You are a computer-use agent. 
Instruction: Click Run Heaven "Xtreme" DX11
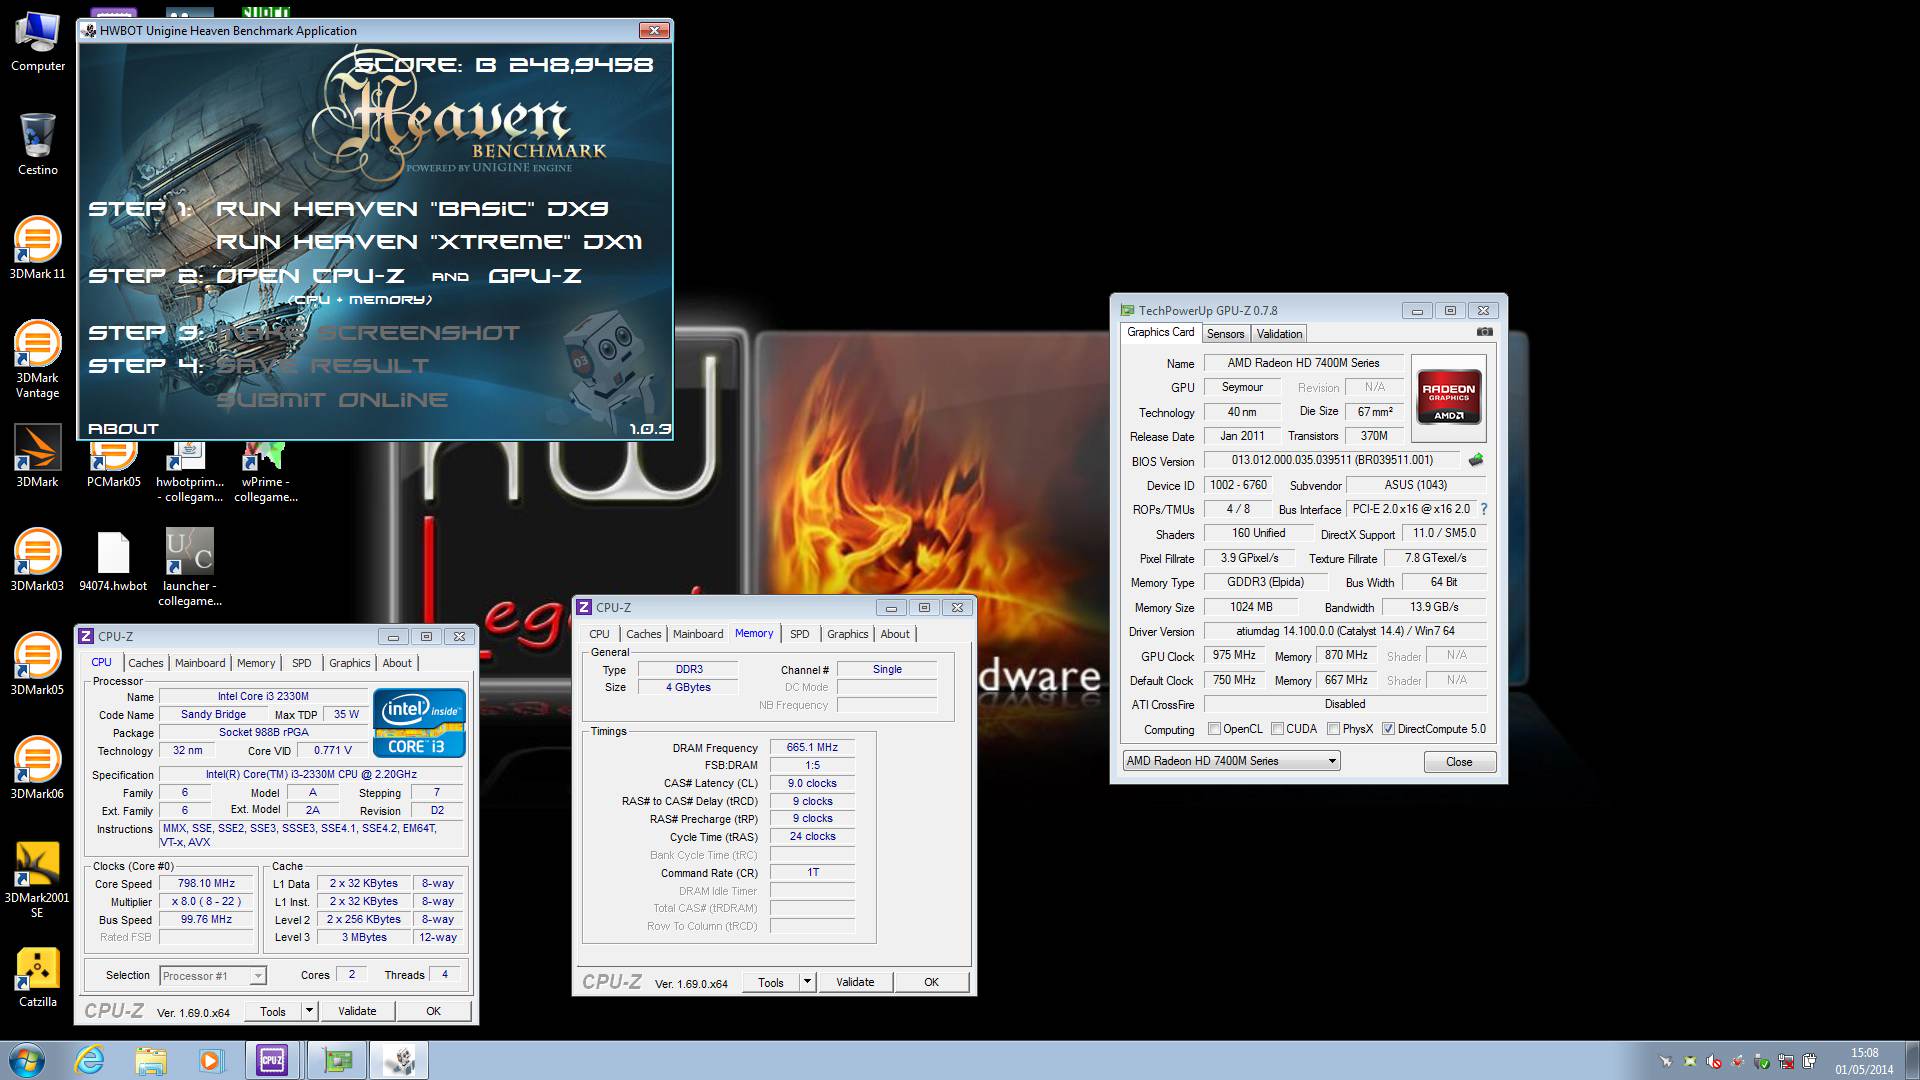pyautogui.click(x=429, y=242)
